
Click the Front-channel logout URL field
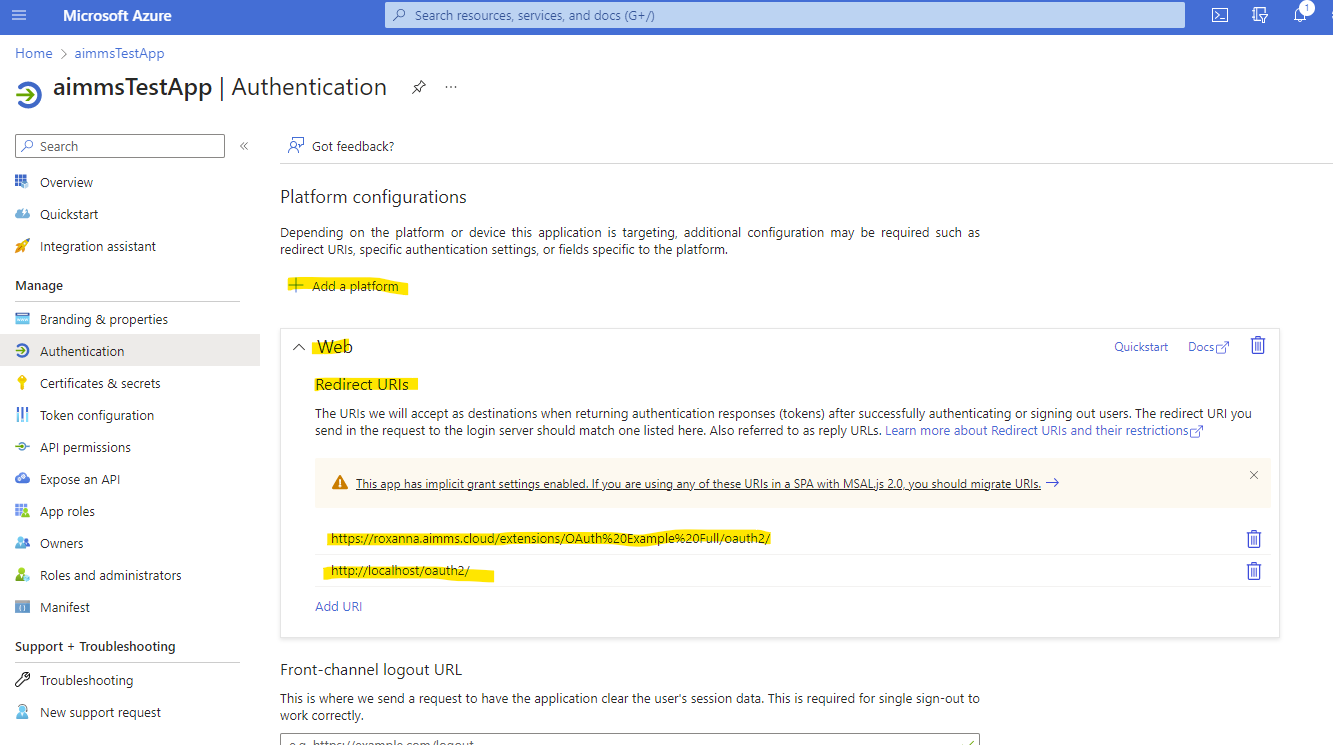pyautogui.click(x=630, y=741)
